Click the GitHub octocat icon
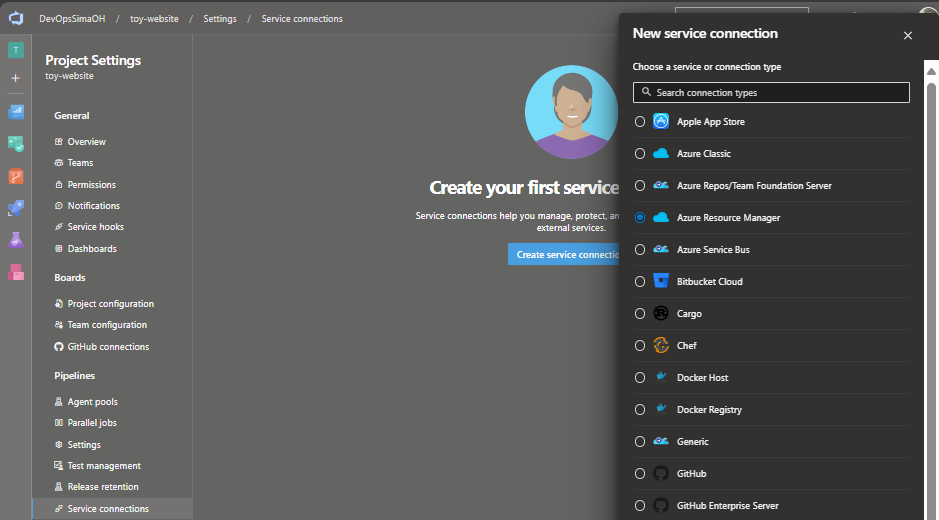The image size is (939, 520). (661, 473)
